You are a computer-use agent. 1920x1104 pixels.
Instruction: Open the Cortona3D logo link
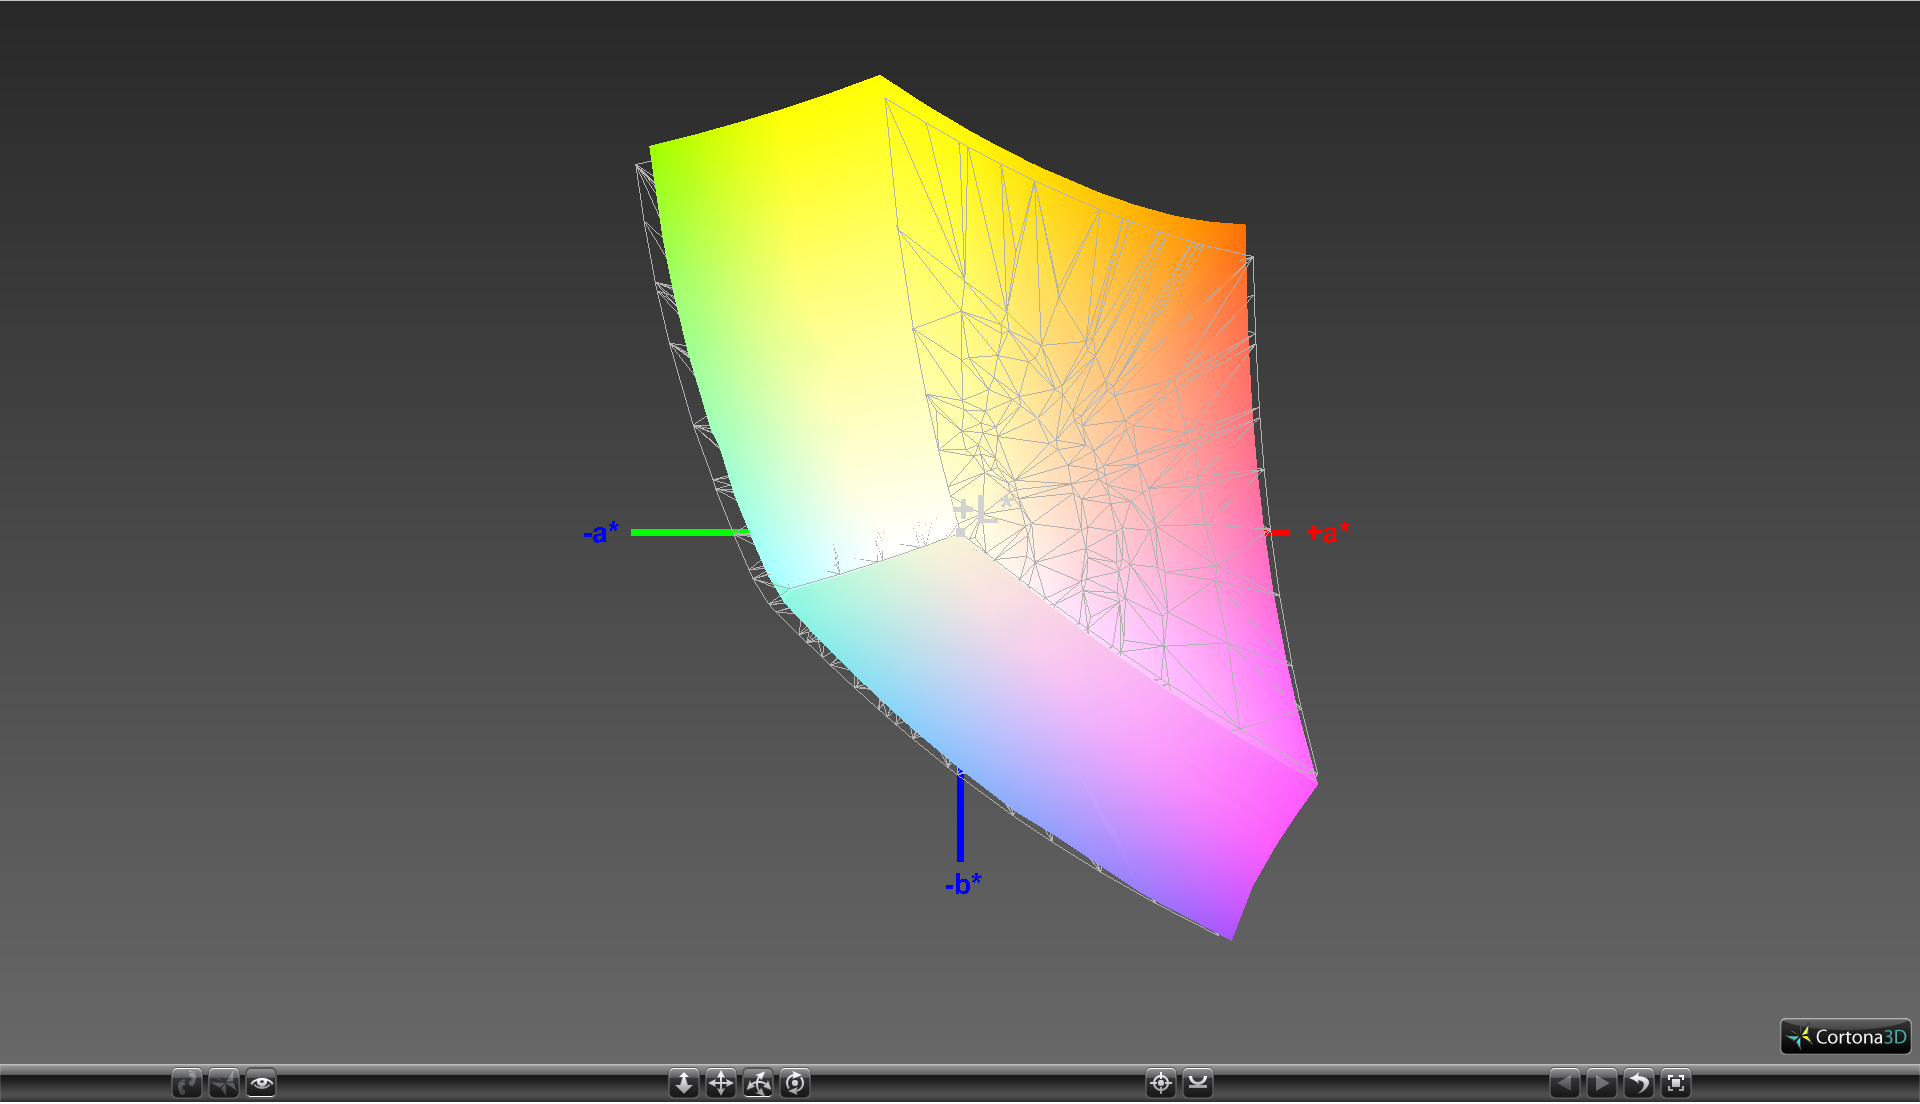1846,1037
